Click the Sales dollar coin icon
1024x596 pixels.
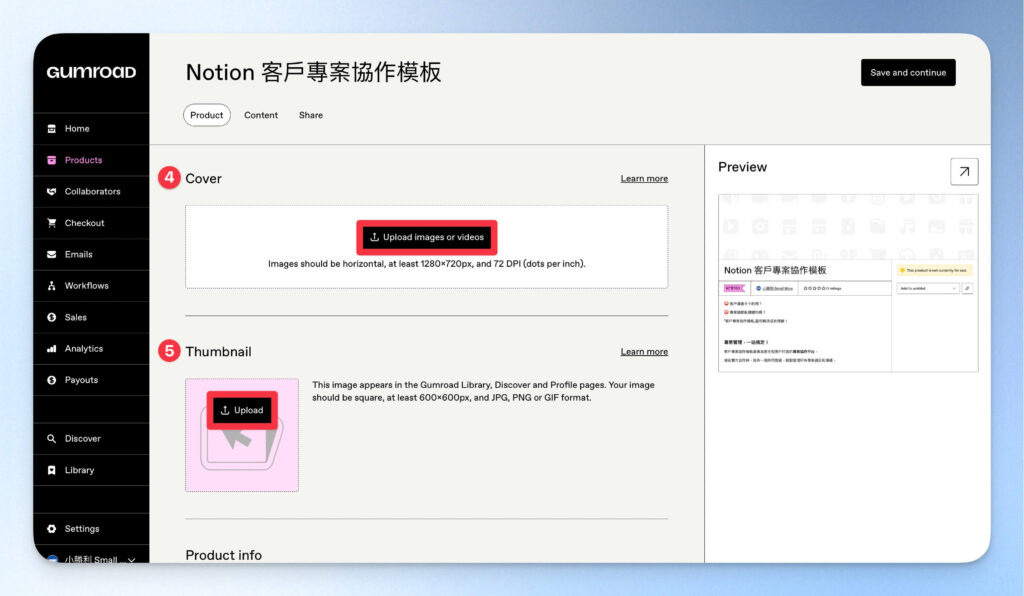[x=52, y=317]
